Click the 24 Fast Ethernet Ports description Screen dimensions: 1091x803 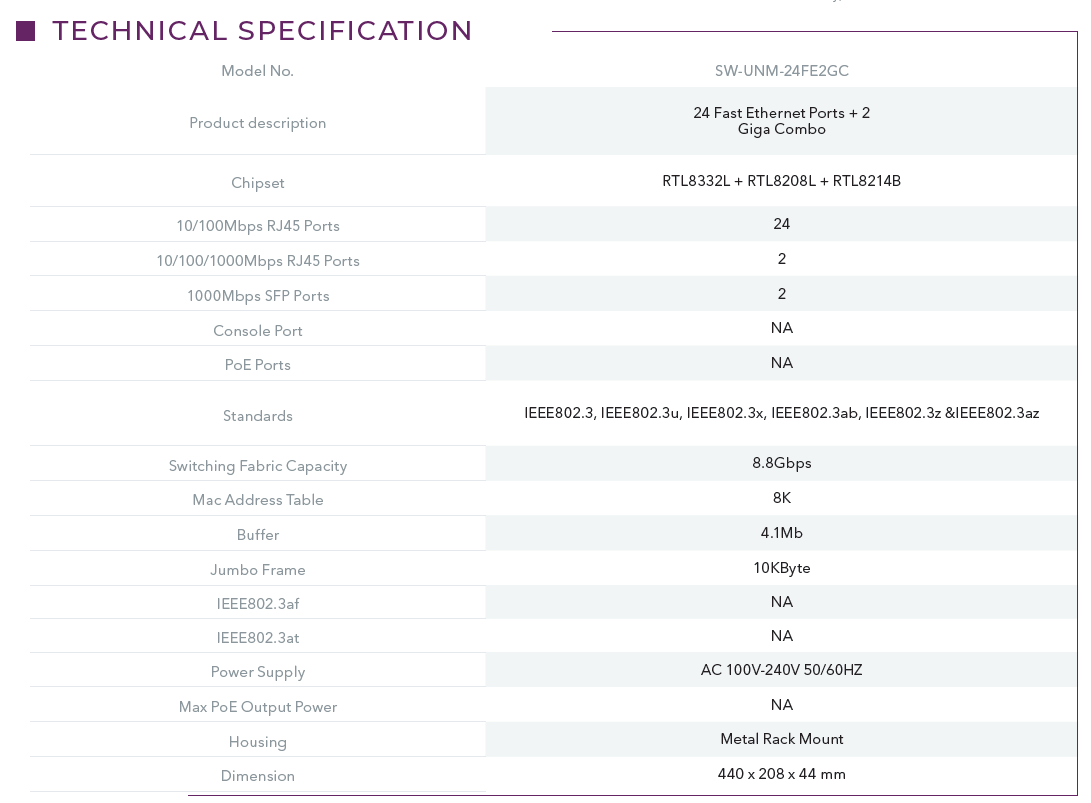pyautogui.click(x=781, y=121)
